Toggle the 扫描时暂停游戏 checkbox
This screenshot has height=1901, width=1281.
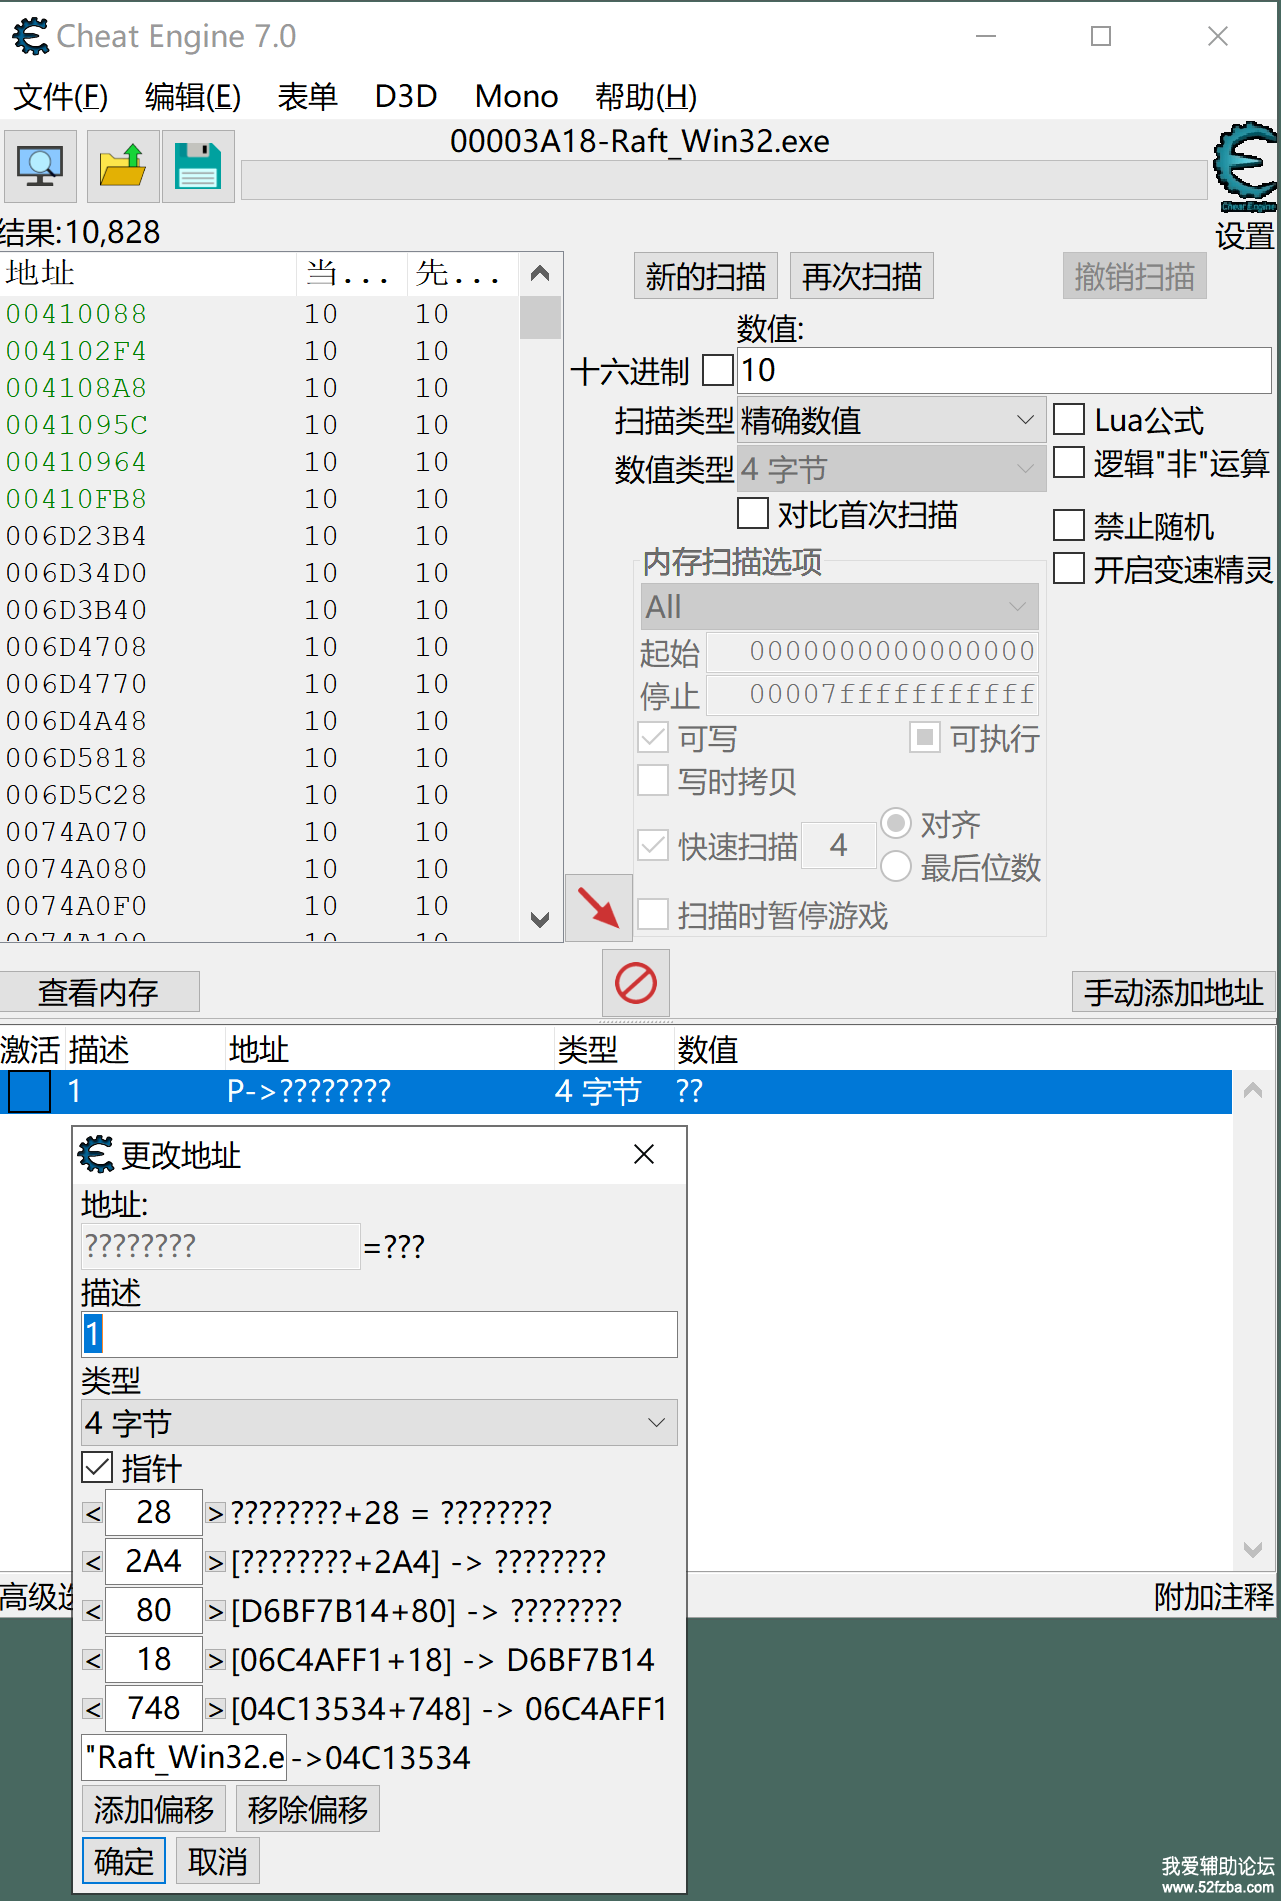653,914
